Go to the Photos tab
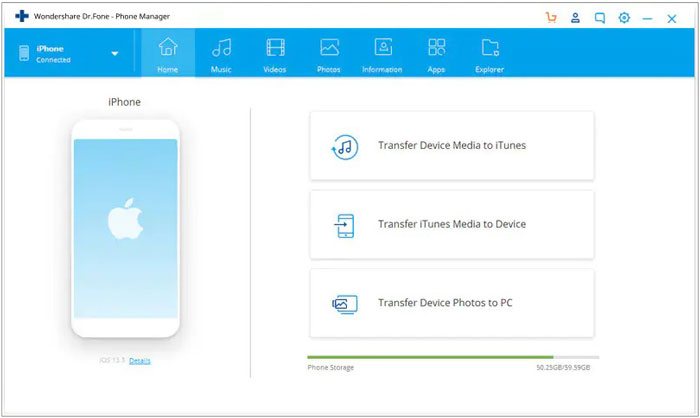The height and width of the screenshot is (418, 700). (x=328, y=48)
